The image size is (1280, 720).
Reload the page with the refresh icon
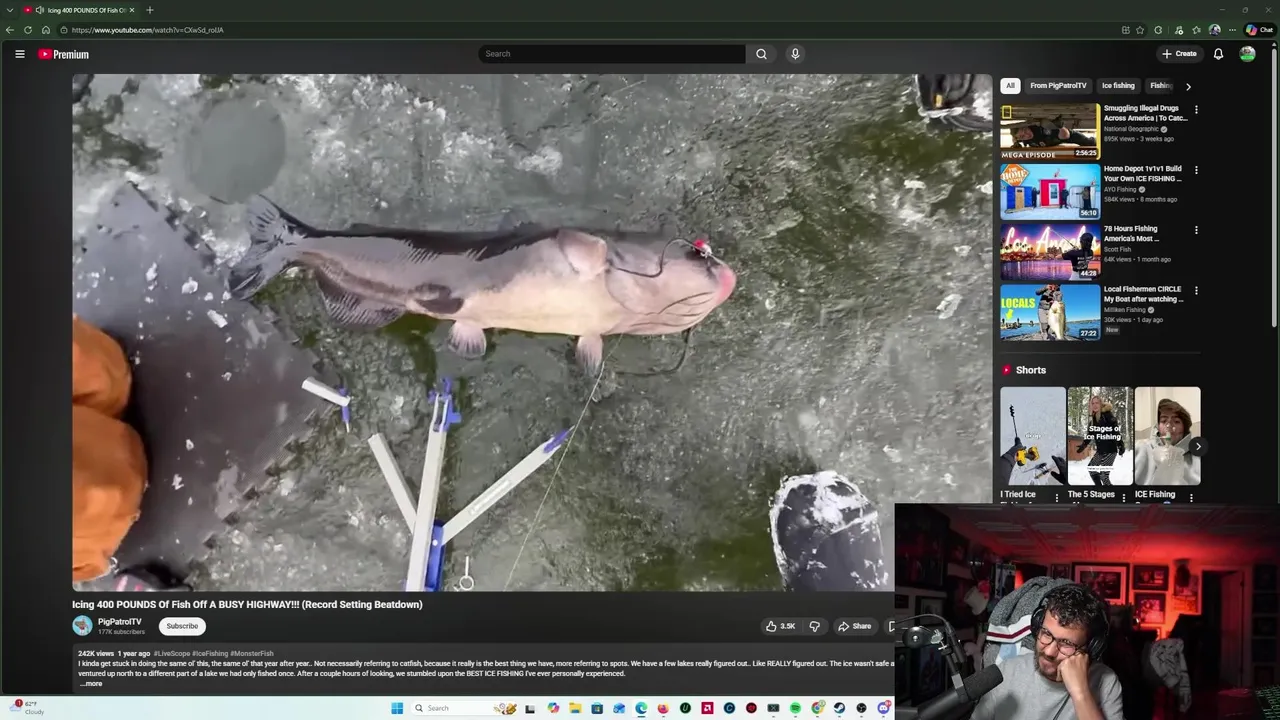coord(28,30)
